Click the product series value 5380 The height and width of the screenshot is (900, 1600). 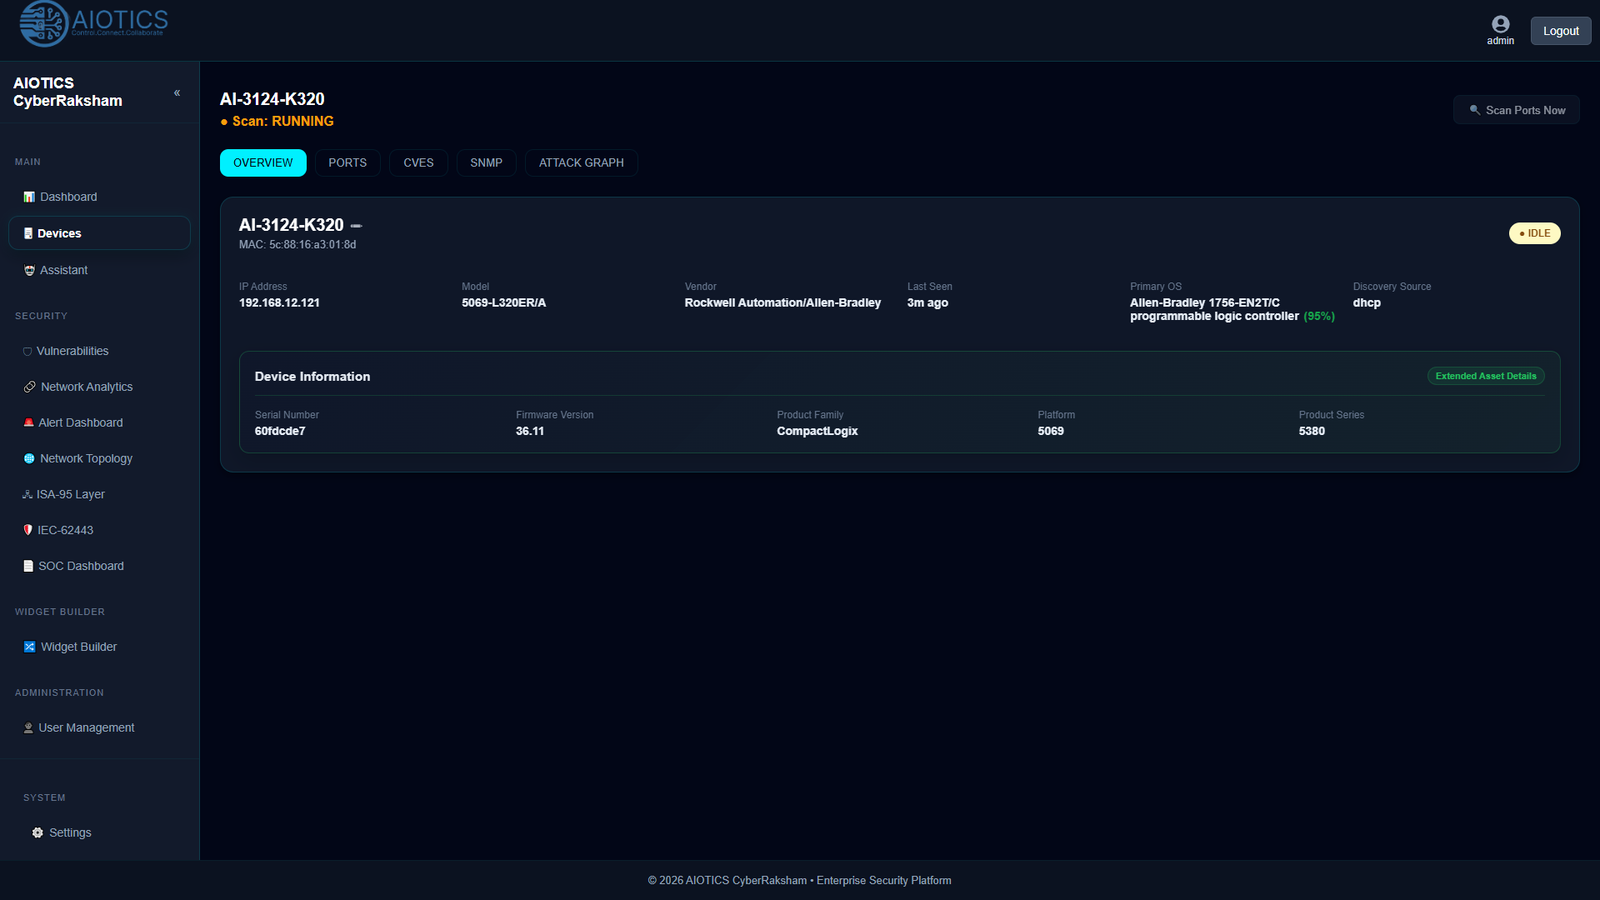click(x=1312, y=431)
